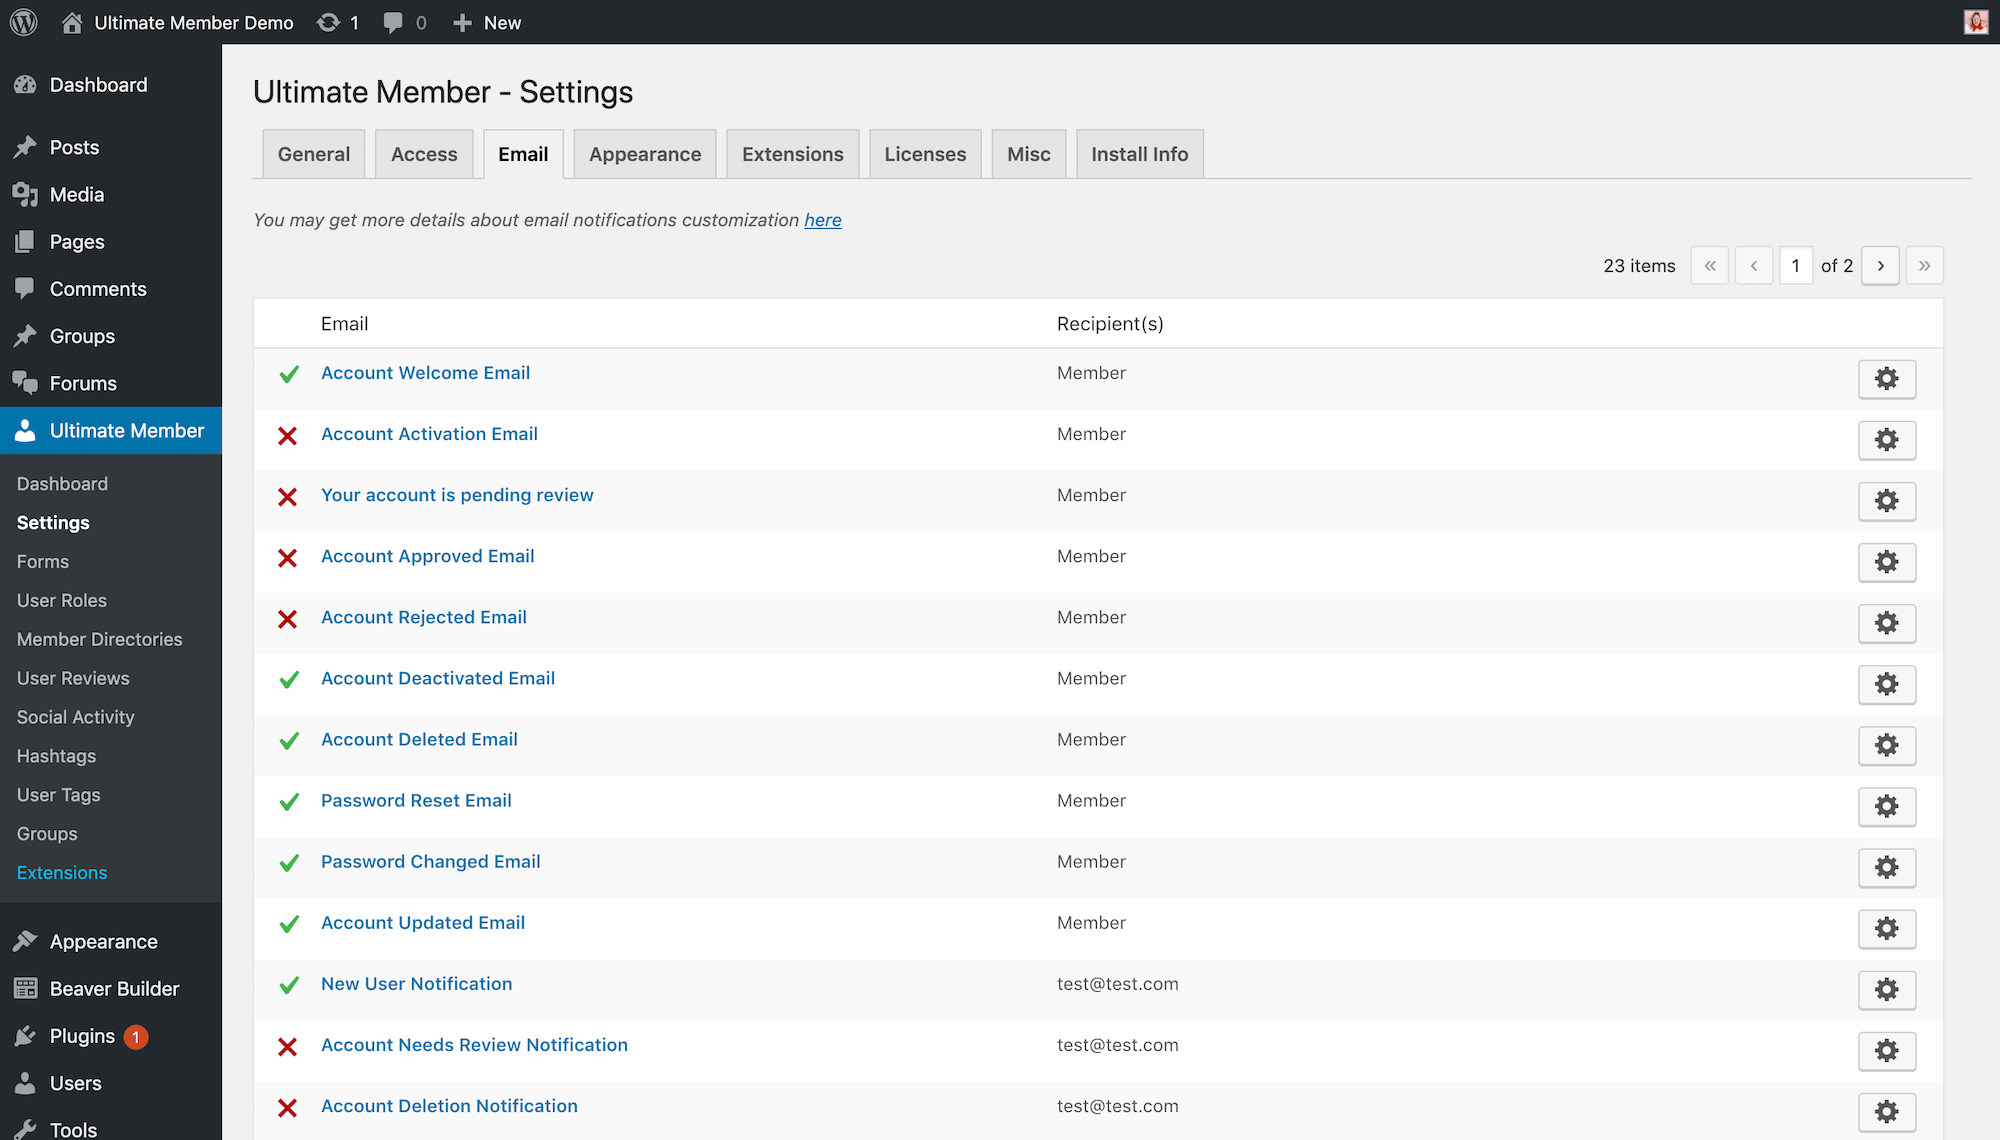This screenshot has width=2000, height=1140.
Task: Click the gear icon for Account Welcome Email
Action: (1887, 378)
